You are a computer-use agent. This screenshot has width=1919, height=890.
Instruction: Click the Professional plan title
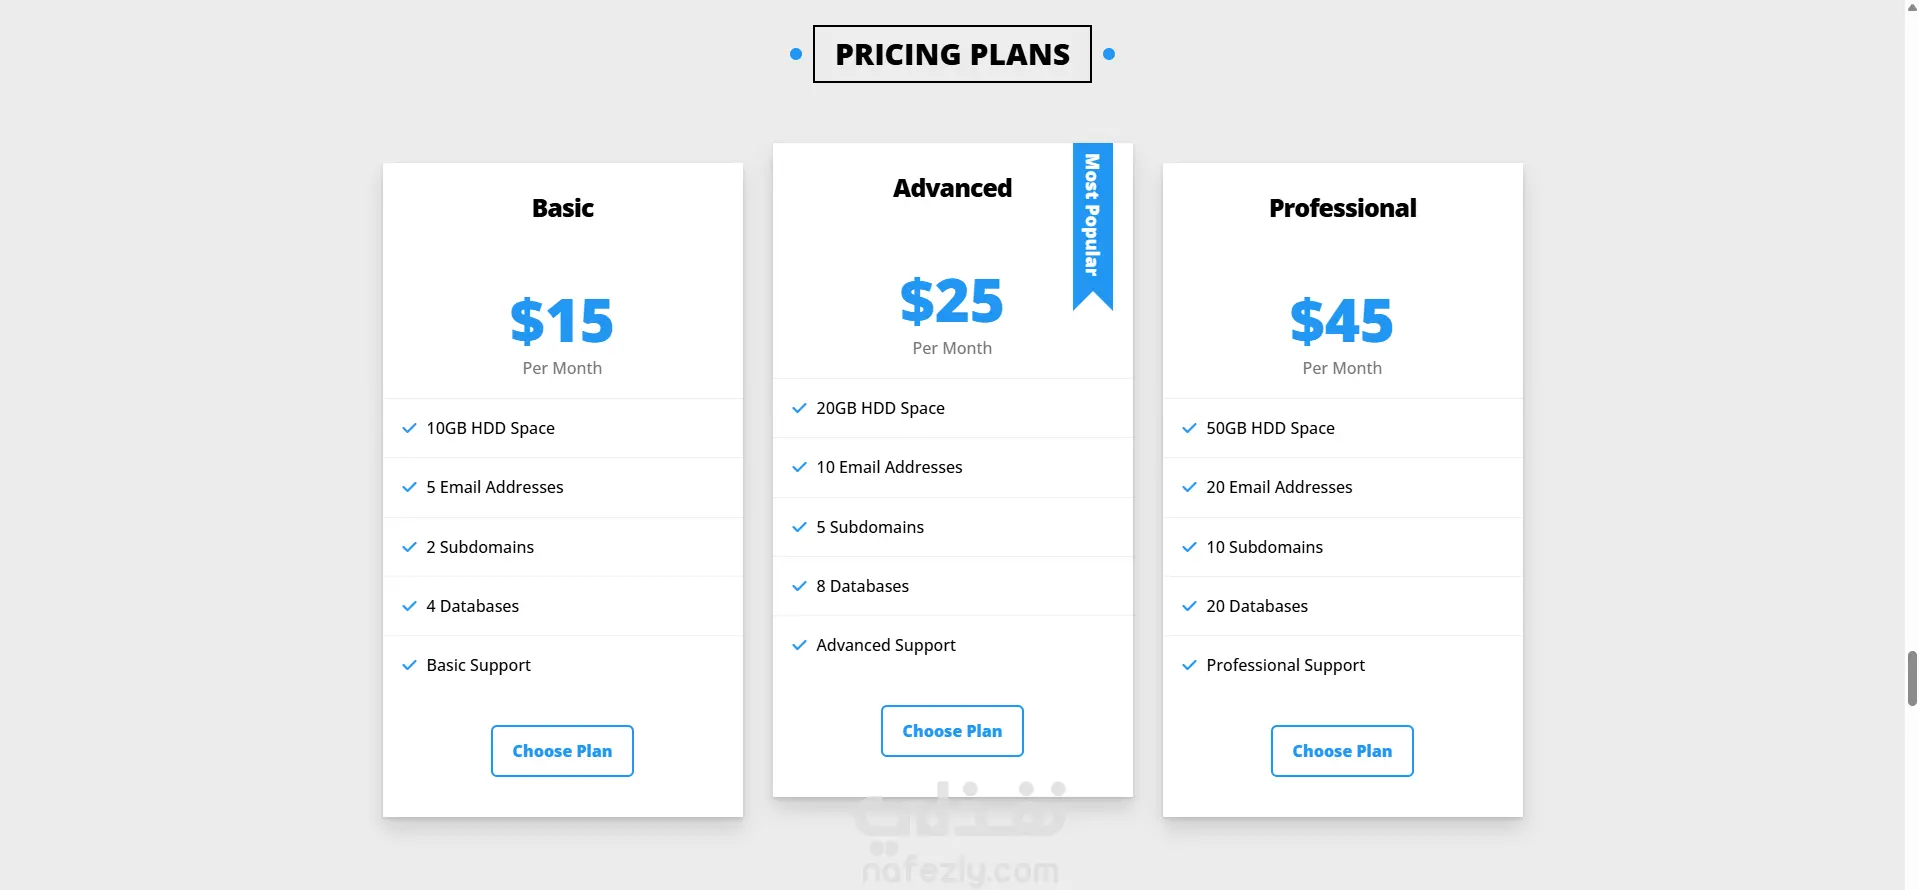(x=1342, y=208)
